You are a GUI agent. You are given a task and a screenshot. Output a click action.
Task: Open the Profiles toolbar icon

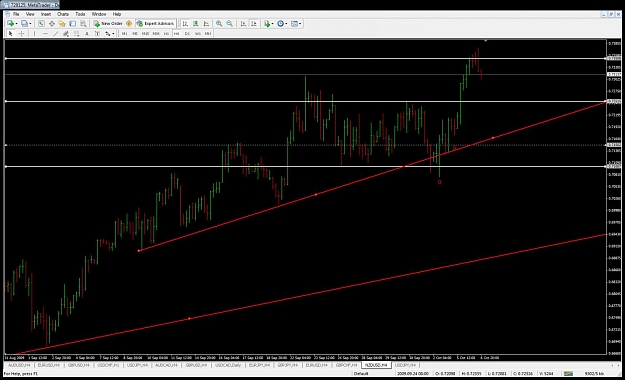coord(24,24)
